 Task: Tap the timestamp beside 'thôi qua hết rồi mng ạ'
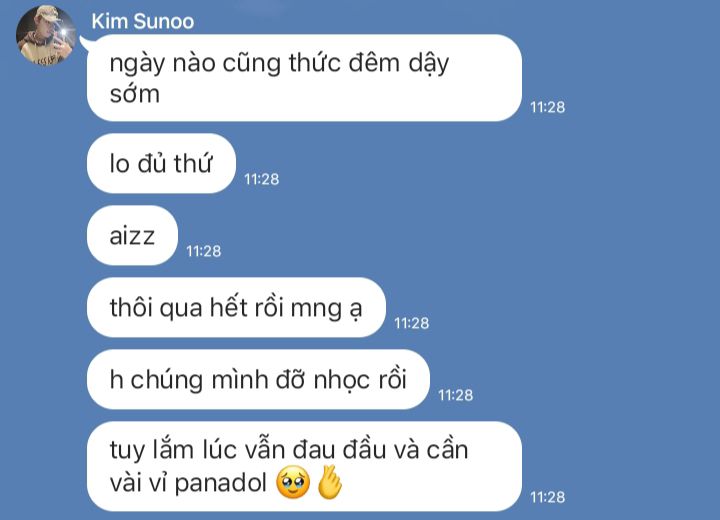point(411,323)
